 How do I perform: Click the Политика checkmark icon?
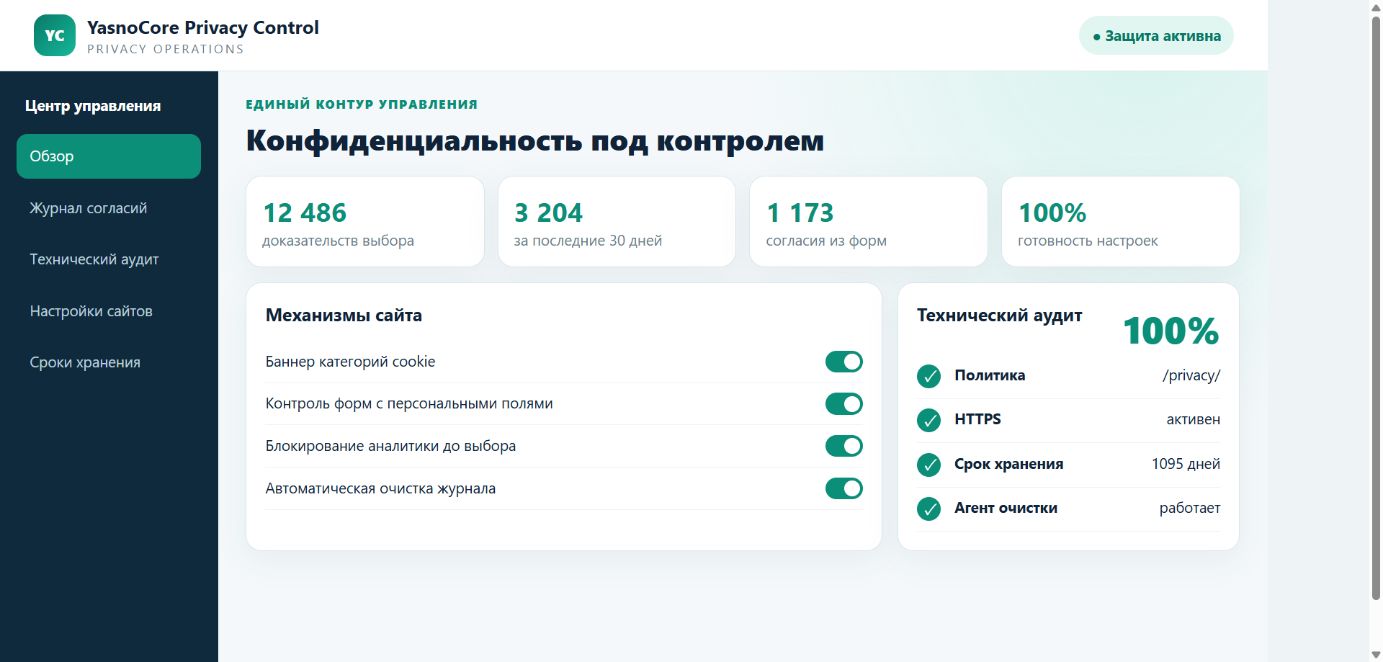pos(929,376)
